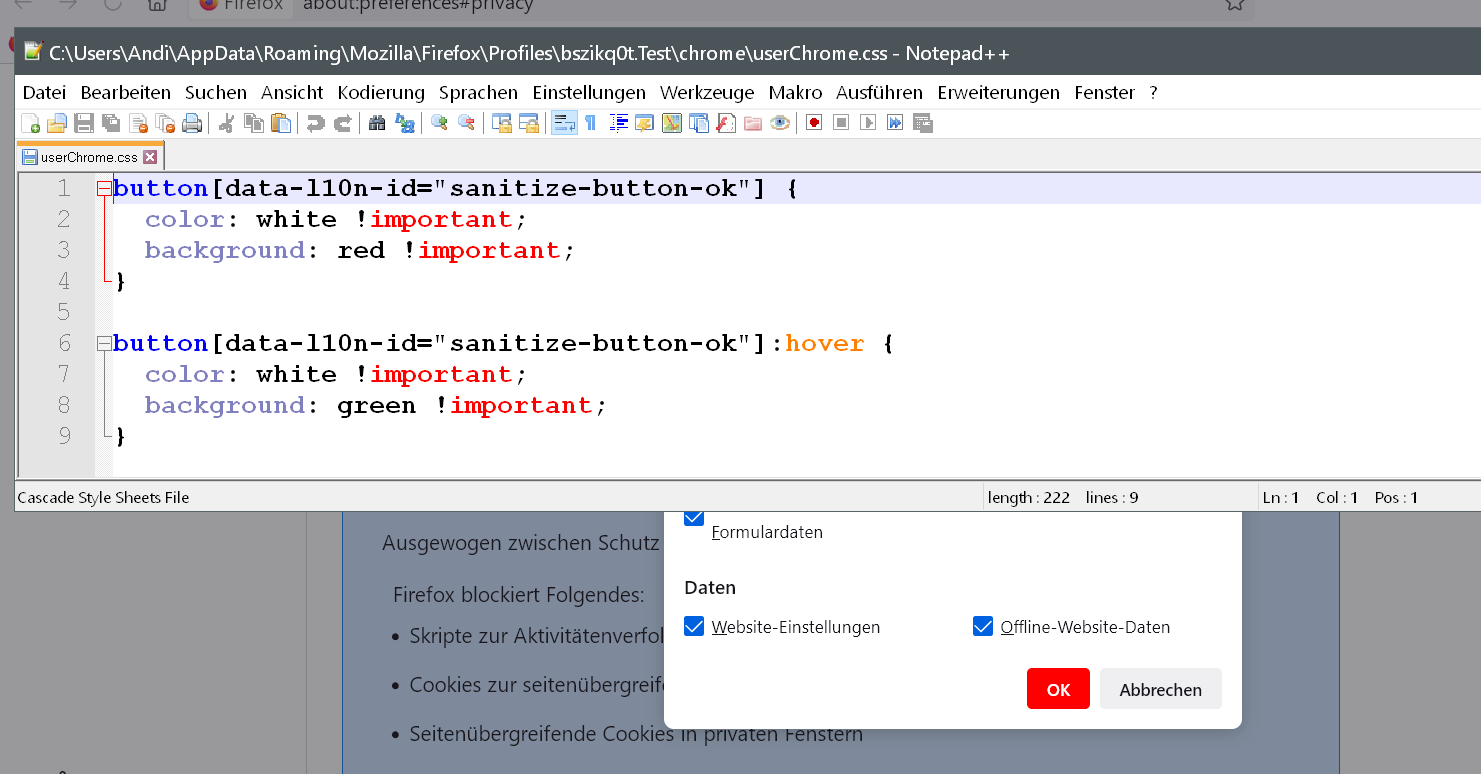Close the userChrome.css tab
Viewport: 1481px width, 774px height.
(150, 157)
